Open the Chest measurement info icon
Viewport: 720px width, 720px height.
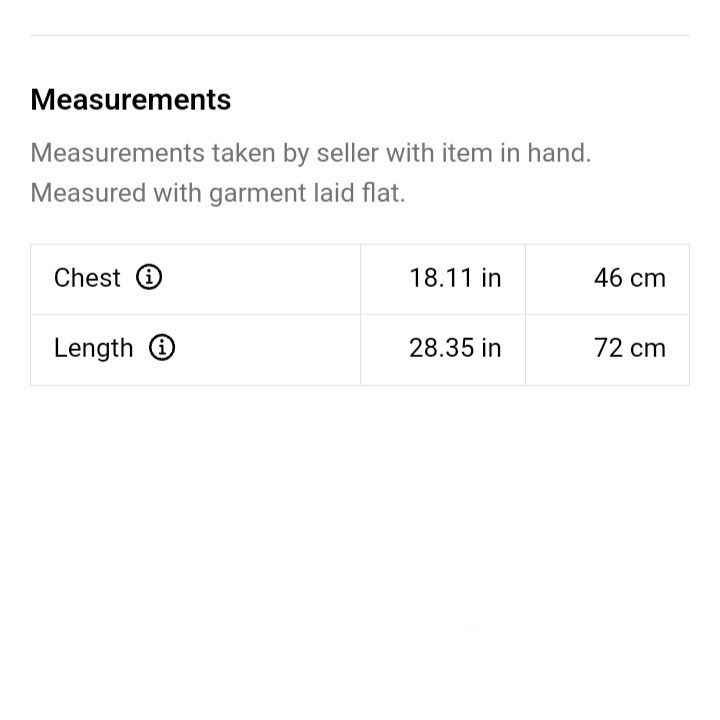pos(149,277)
